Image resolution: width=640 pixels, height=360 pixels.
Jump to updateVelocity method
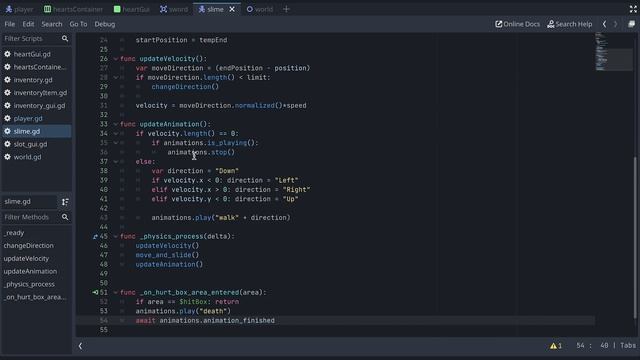[26, 258]
